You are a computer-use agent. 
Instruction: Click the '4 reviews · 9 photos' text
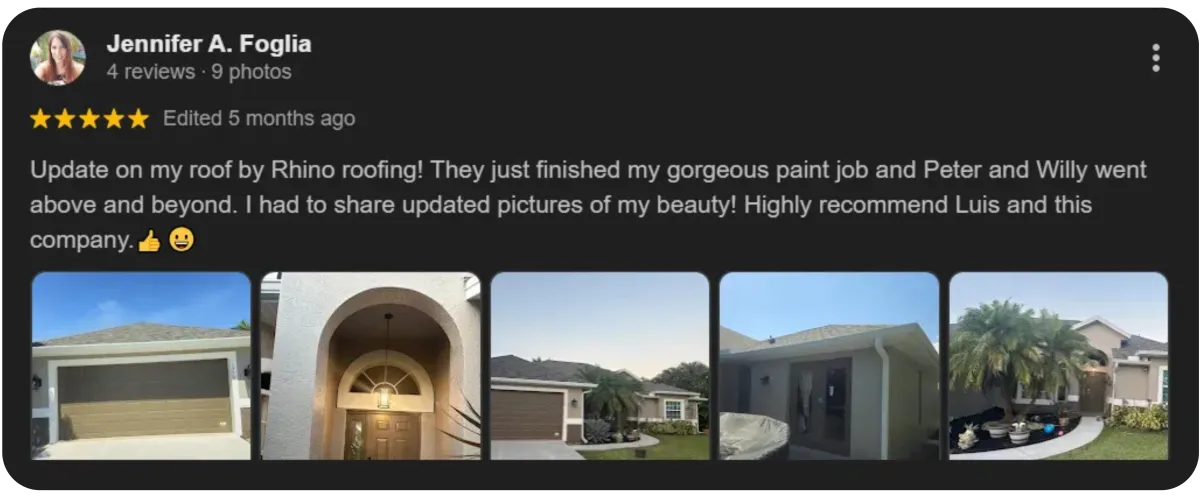(x=199, y=72)
